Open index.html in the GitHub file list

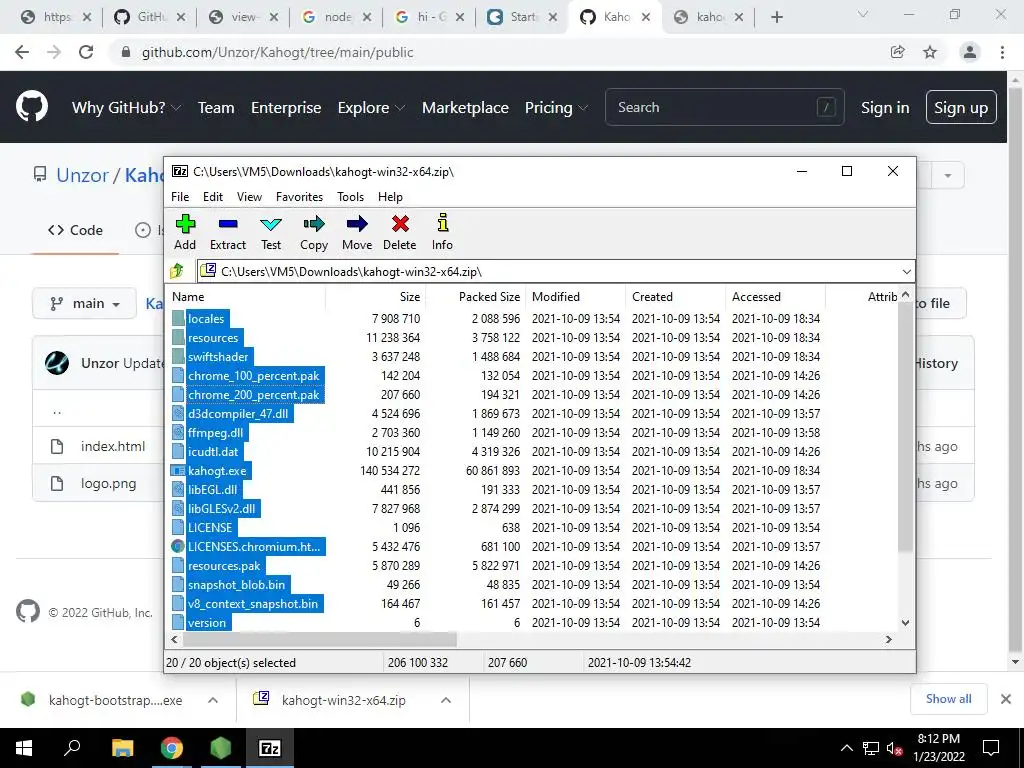coord(113,446)
